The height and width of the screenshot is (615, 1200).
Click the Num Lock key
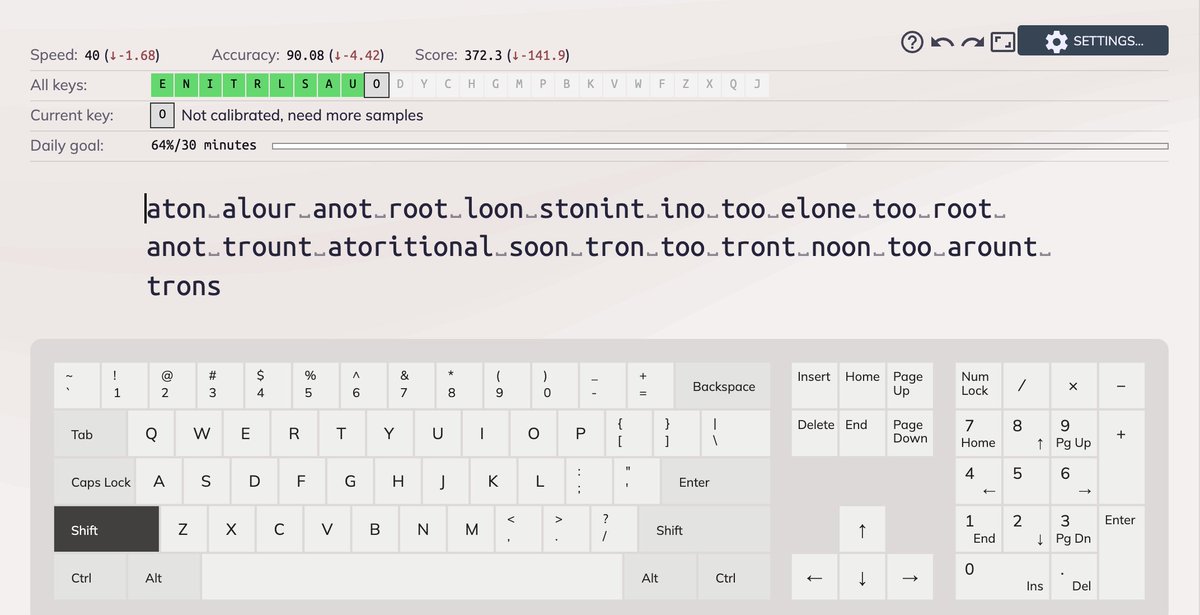pyautogui.click(x=978, y=386)
